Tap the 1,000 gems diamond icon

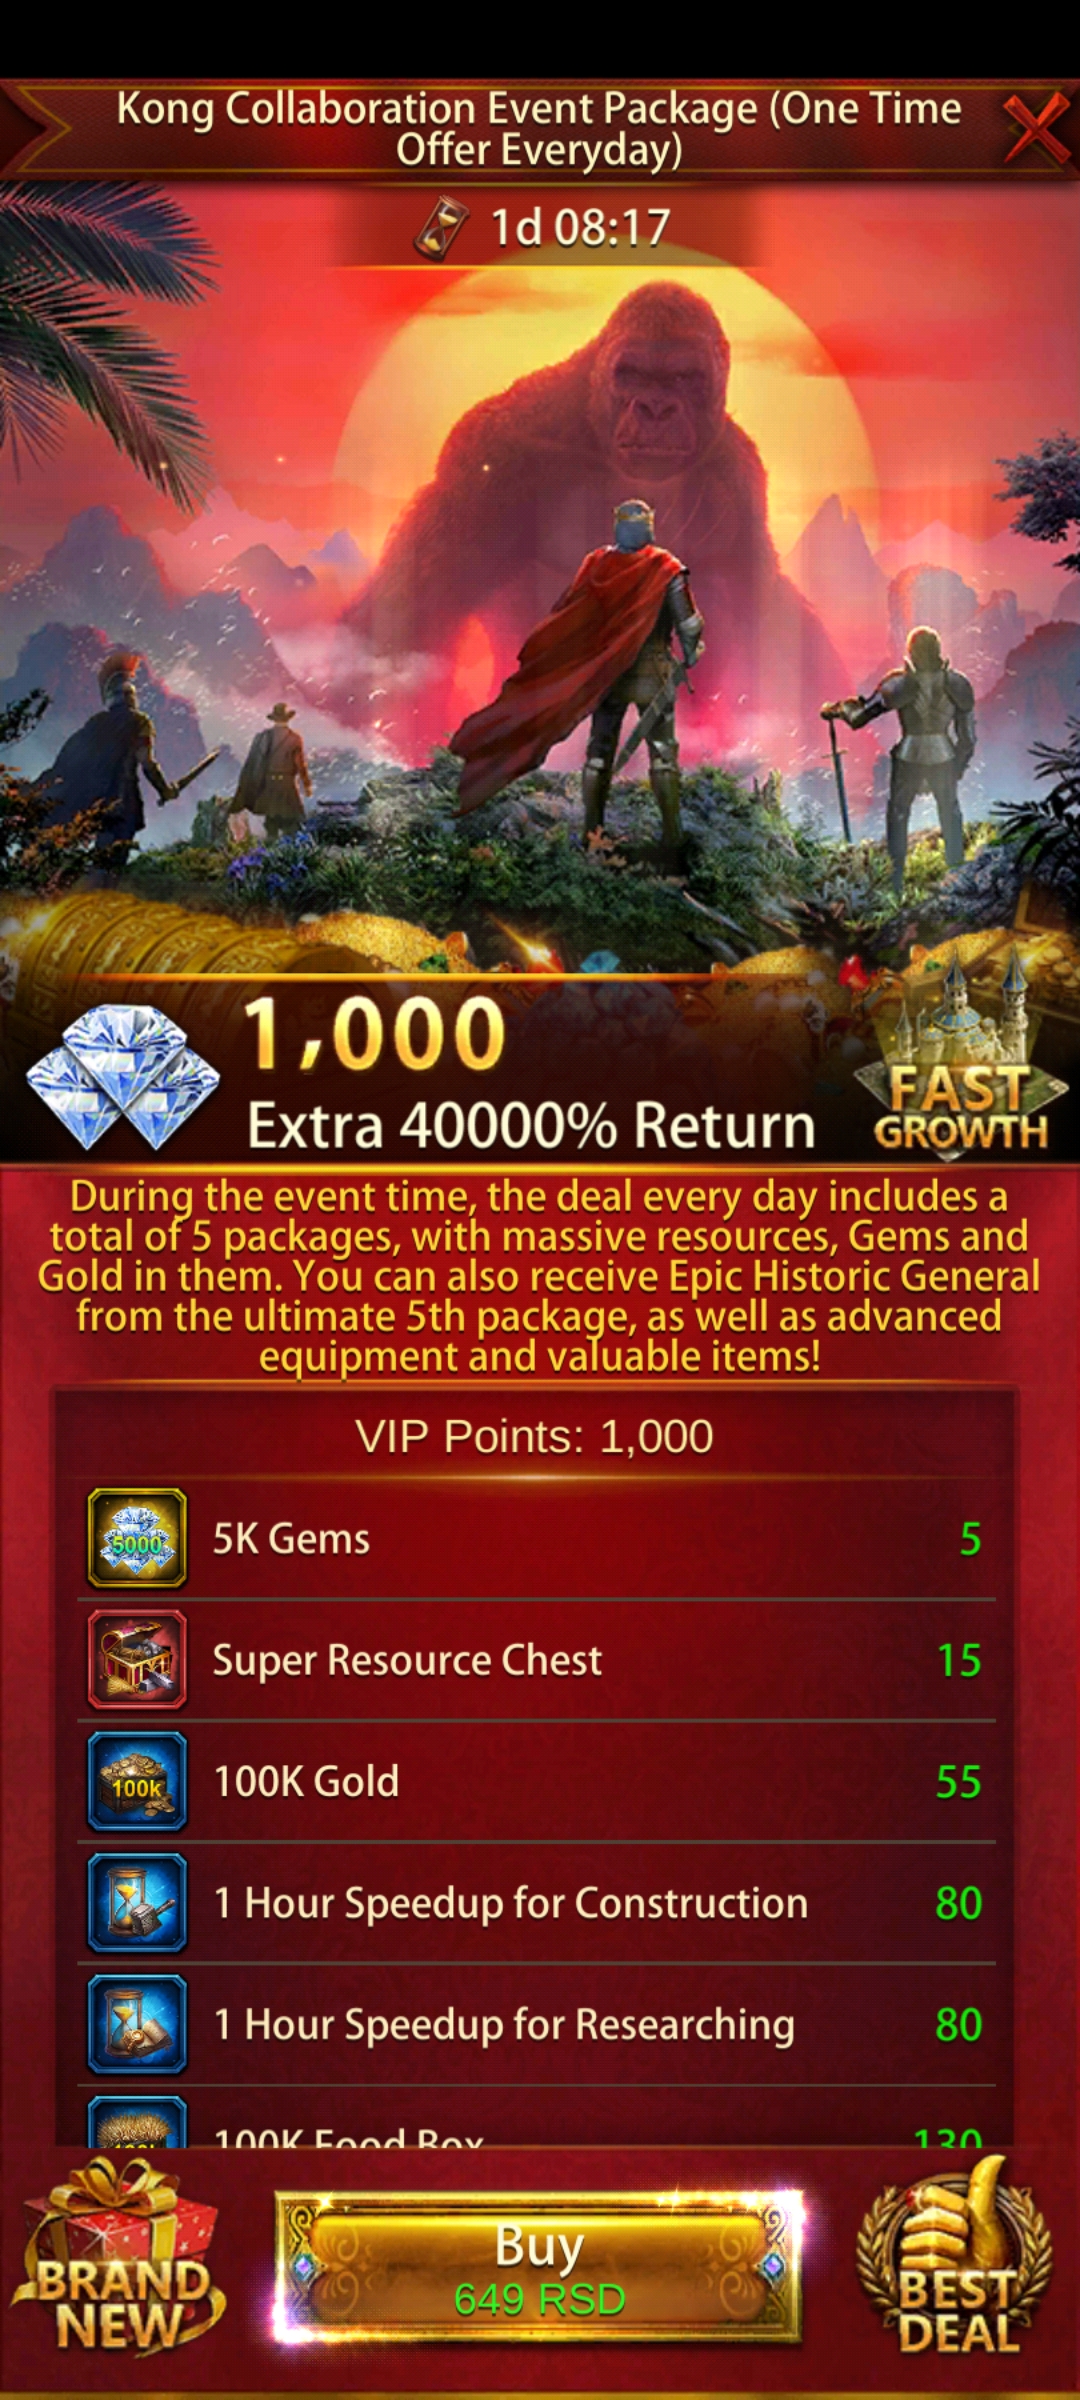123,1076
